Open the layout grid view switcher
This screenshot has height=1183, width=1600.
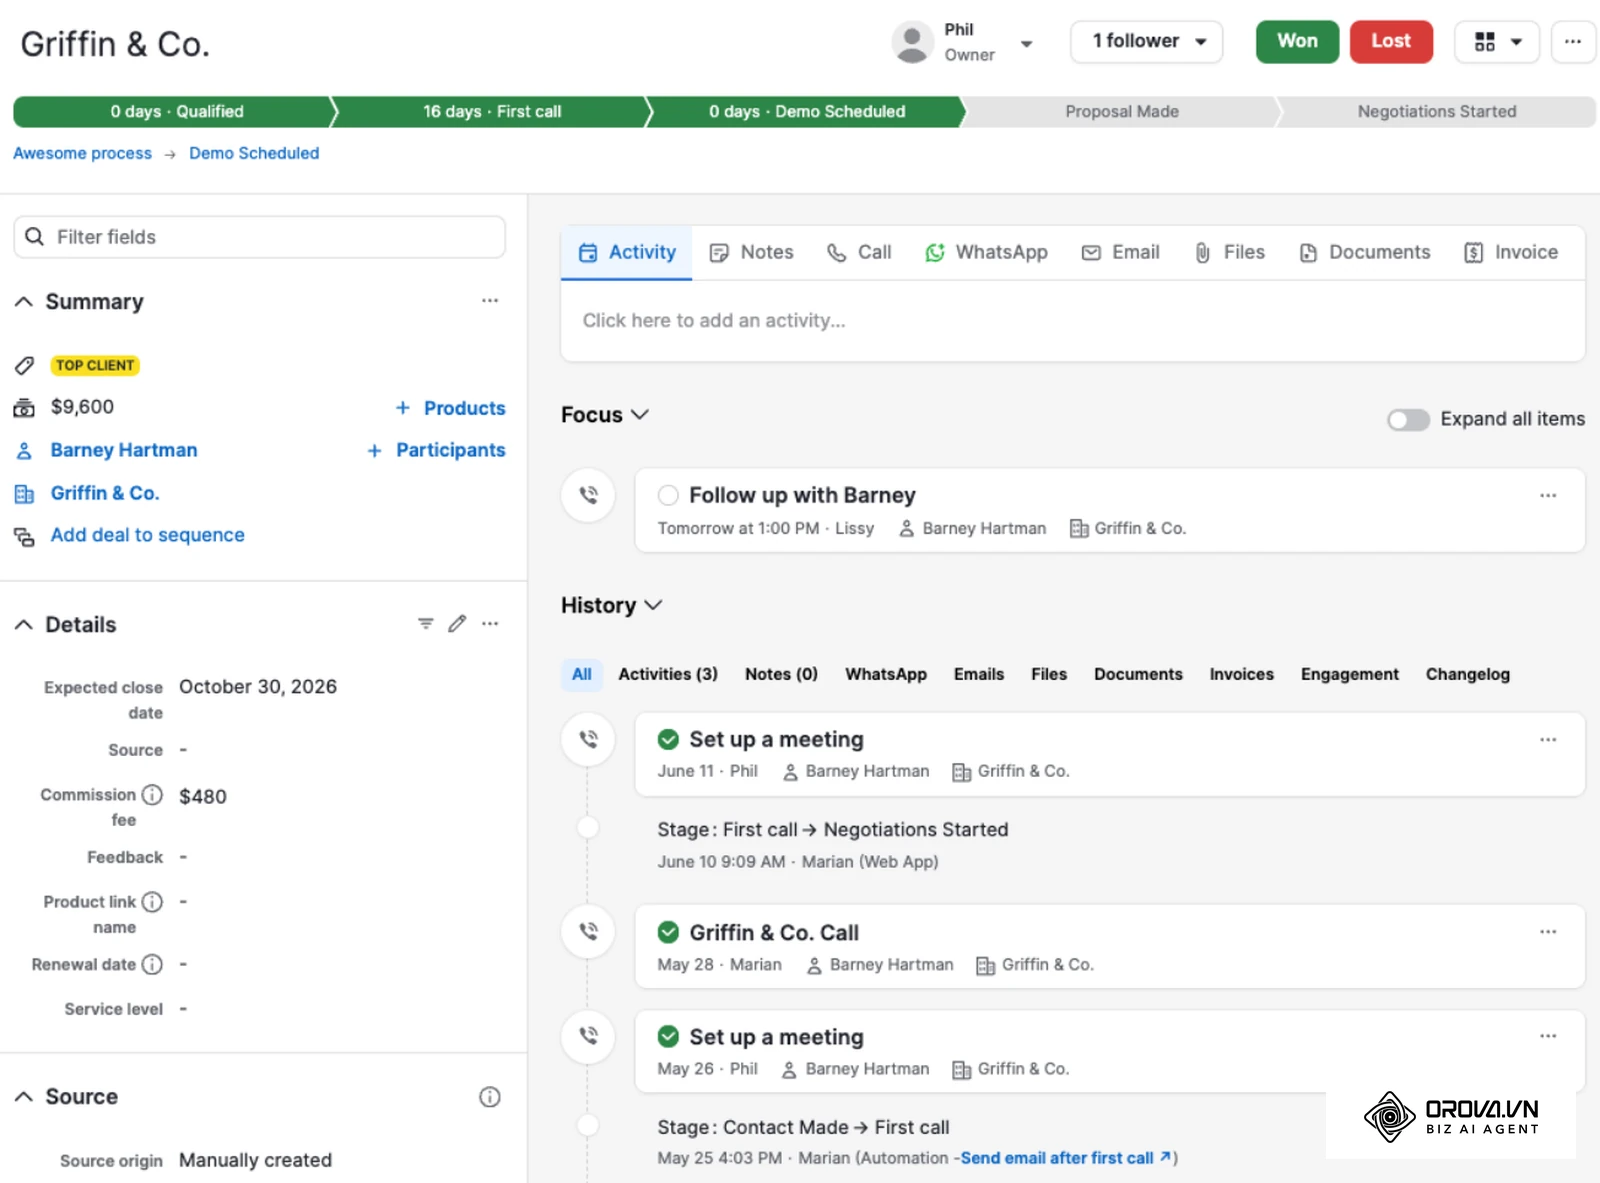click(1496, 42)
